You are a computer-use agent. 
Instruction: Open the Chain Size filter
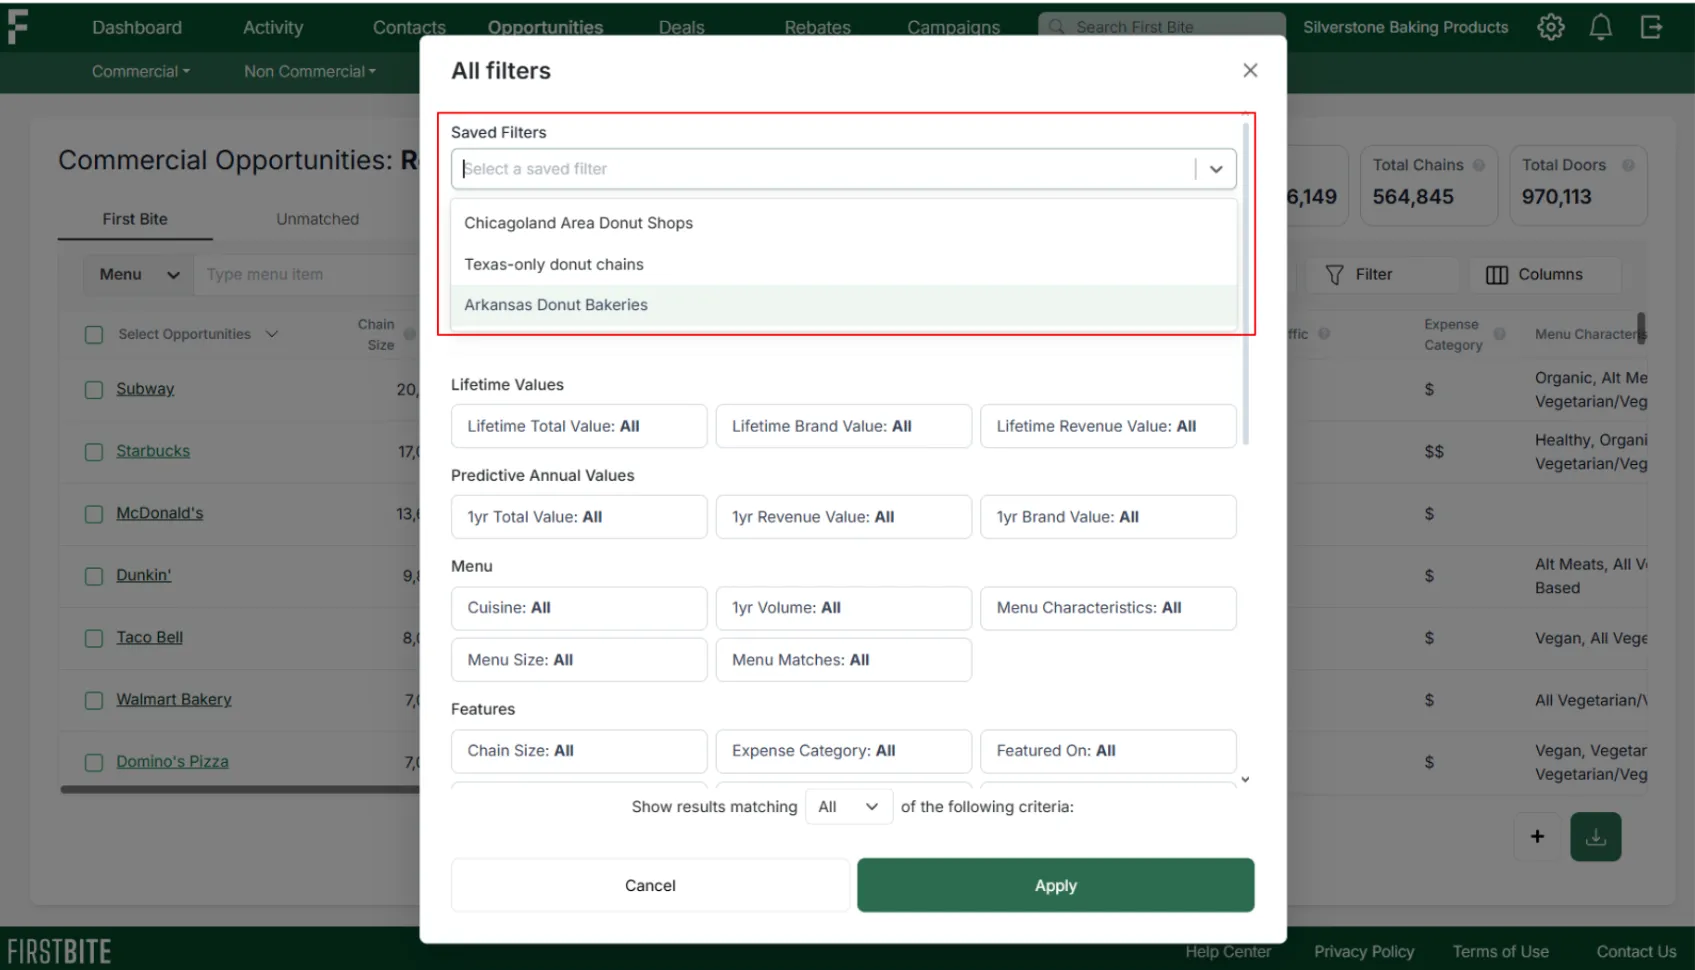click(579, 751)
